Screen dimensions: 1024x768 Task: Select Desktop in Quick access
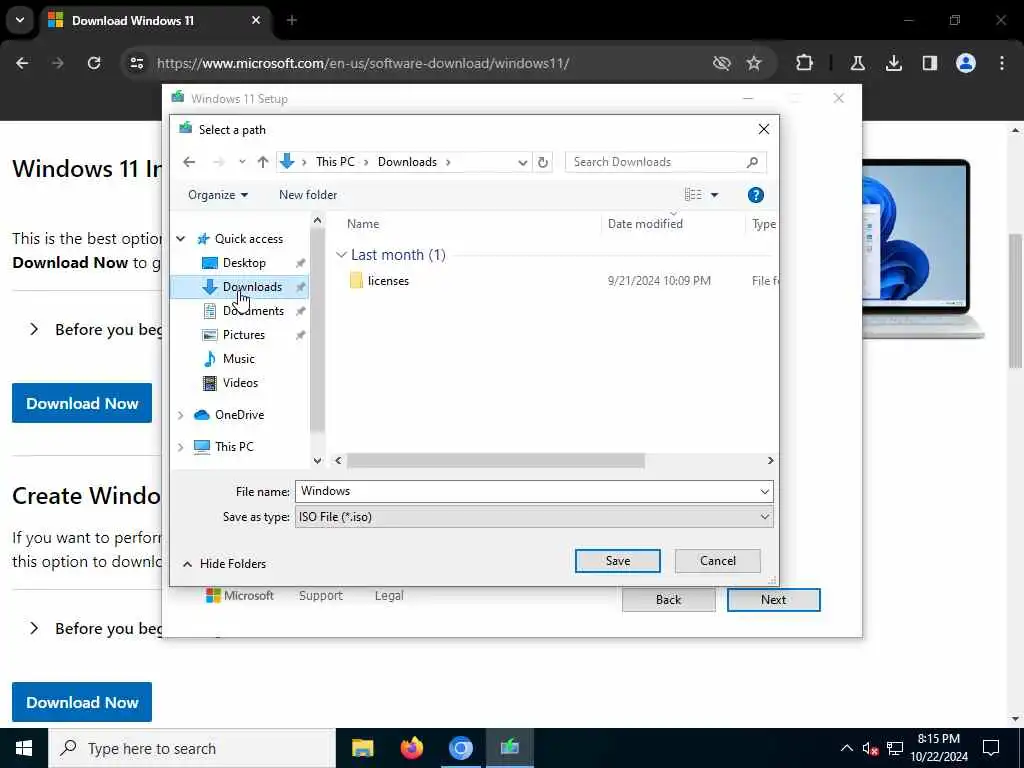tap(244, 263)
